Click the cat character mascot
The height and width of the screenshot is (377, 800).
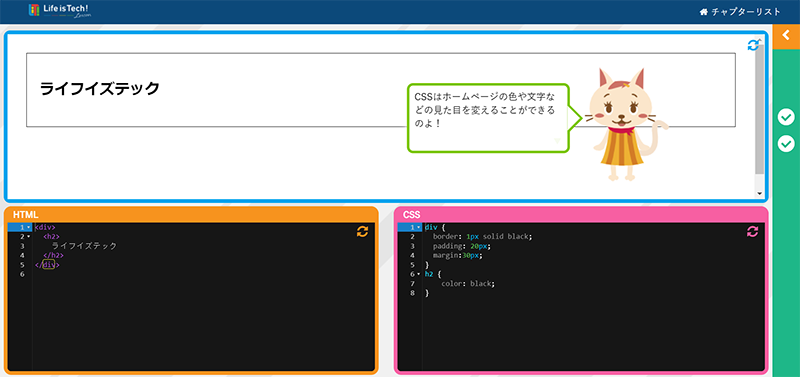(x=626, y=124)
